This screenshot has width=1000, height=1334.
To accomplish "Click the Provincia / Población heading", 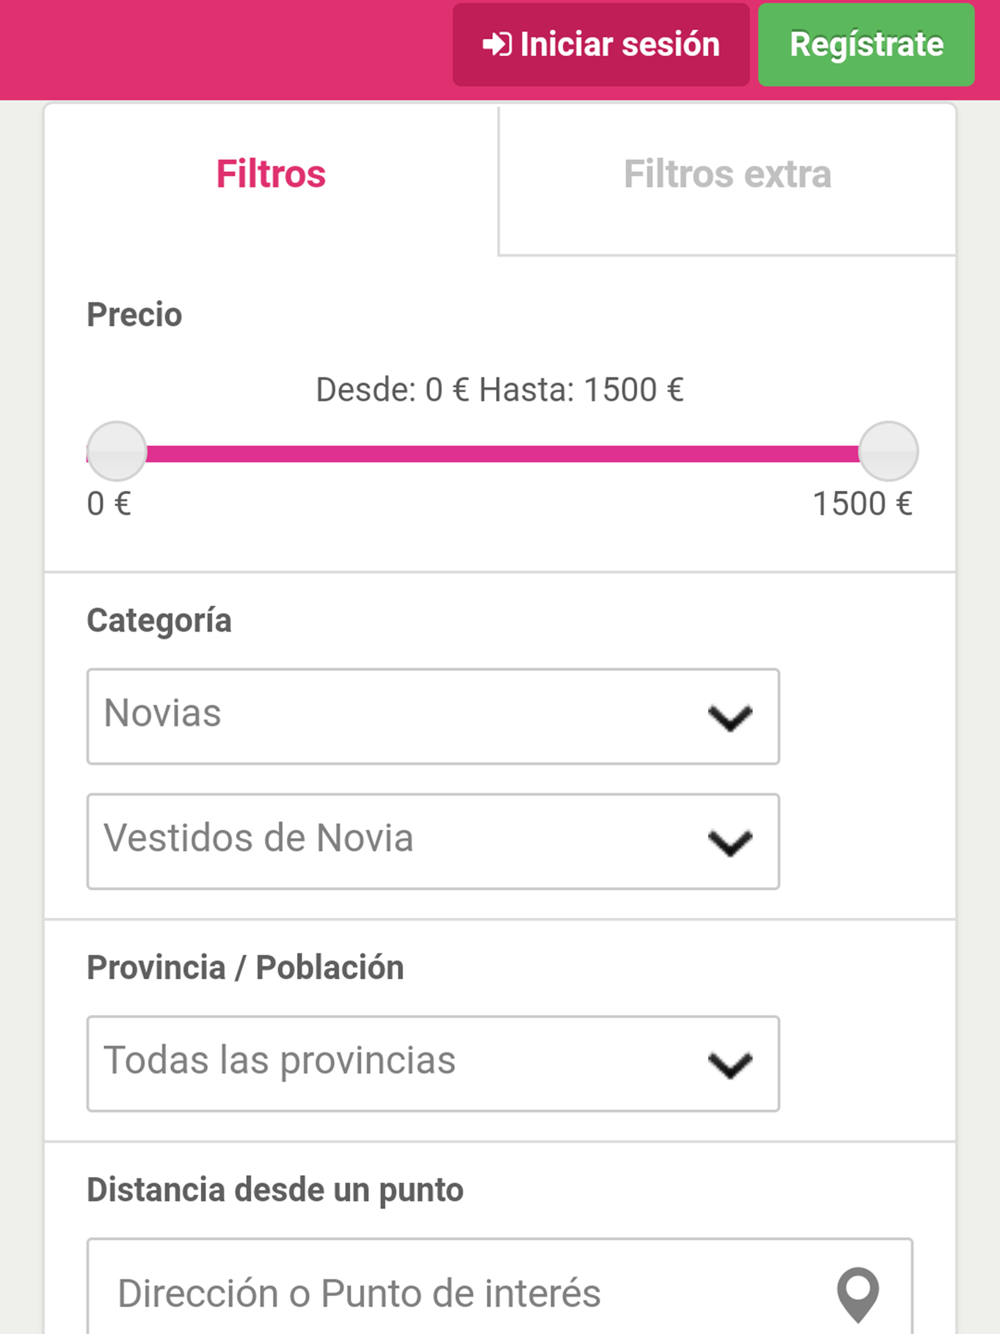I will [245, 968].
